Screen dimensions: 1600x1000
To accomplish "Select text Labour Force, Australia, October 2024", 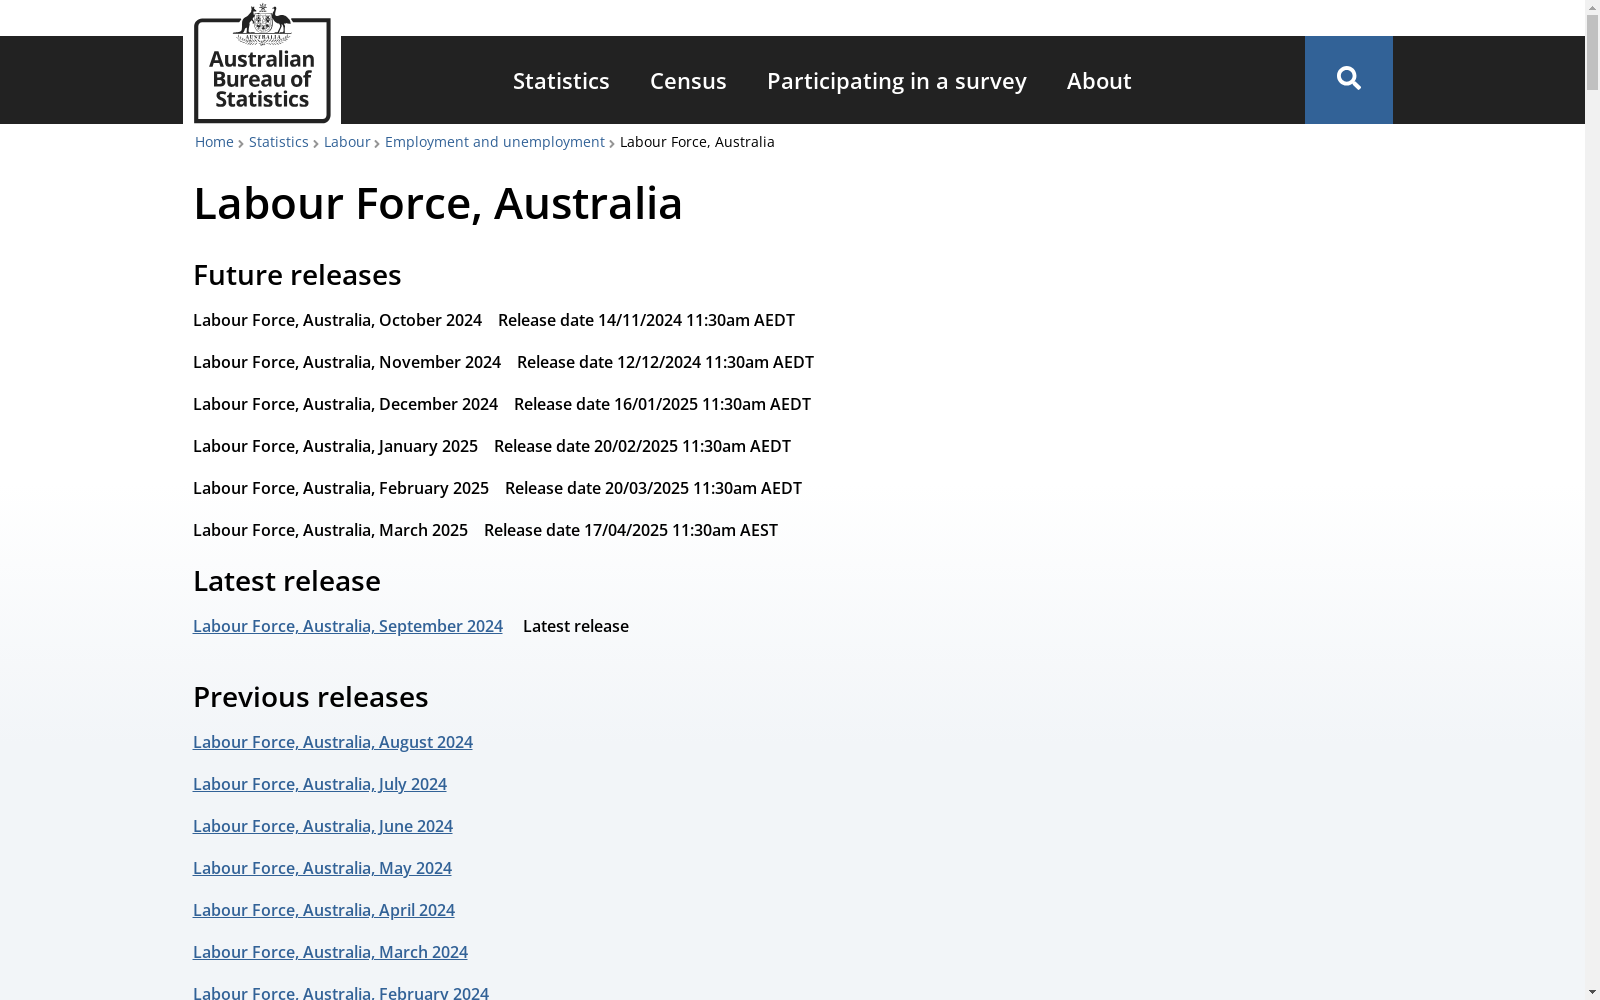I will 337,320.
